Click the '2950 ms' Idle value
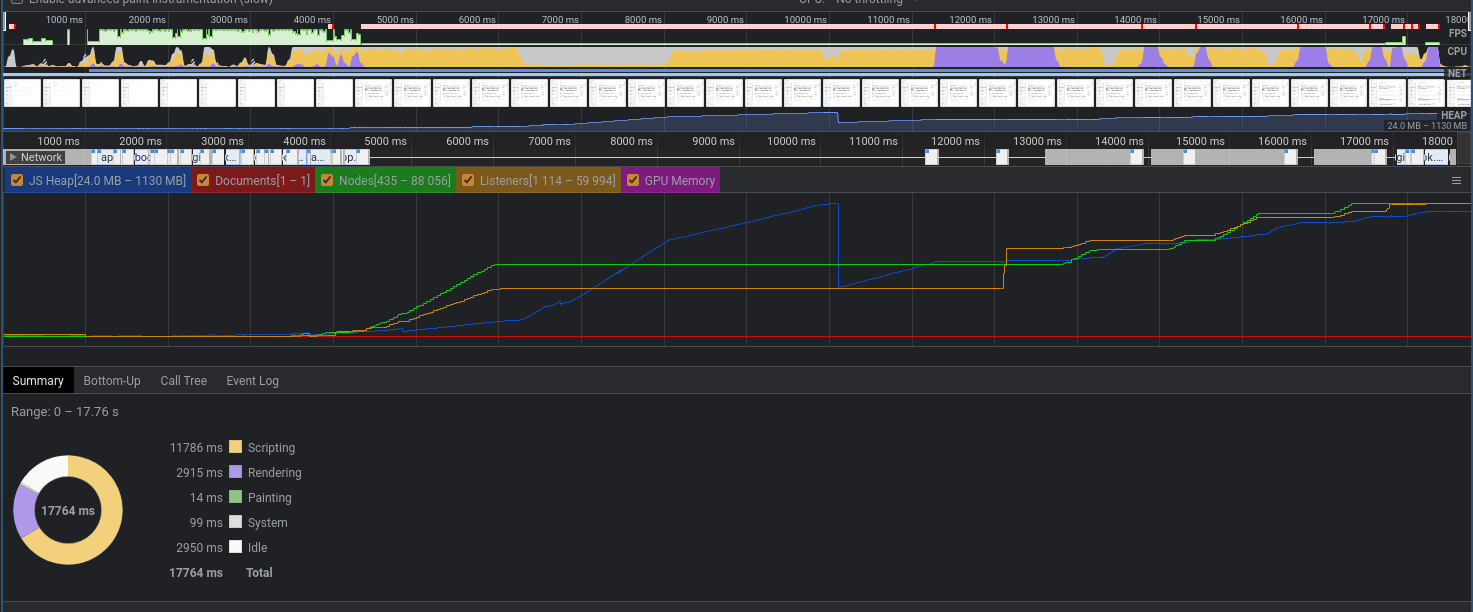1473x612 pixels. tap(200, 548)
